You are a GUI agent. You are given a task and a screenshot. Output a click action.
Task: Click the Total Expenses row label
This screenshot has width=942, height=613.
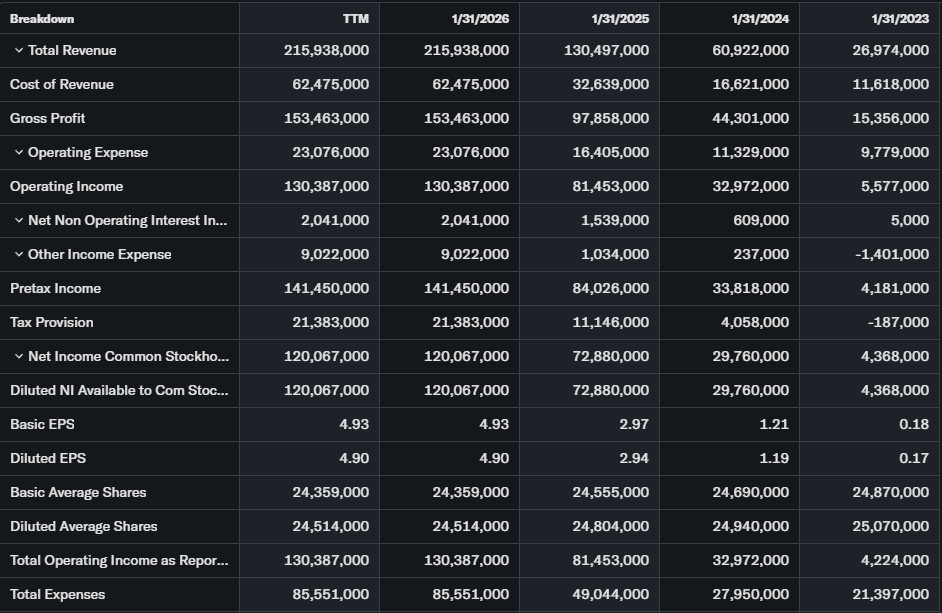[57, 595]
